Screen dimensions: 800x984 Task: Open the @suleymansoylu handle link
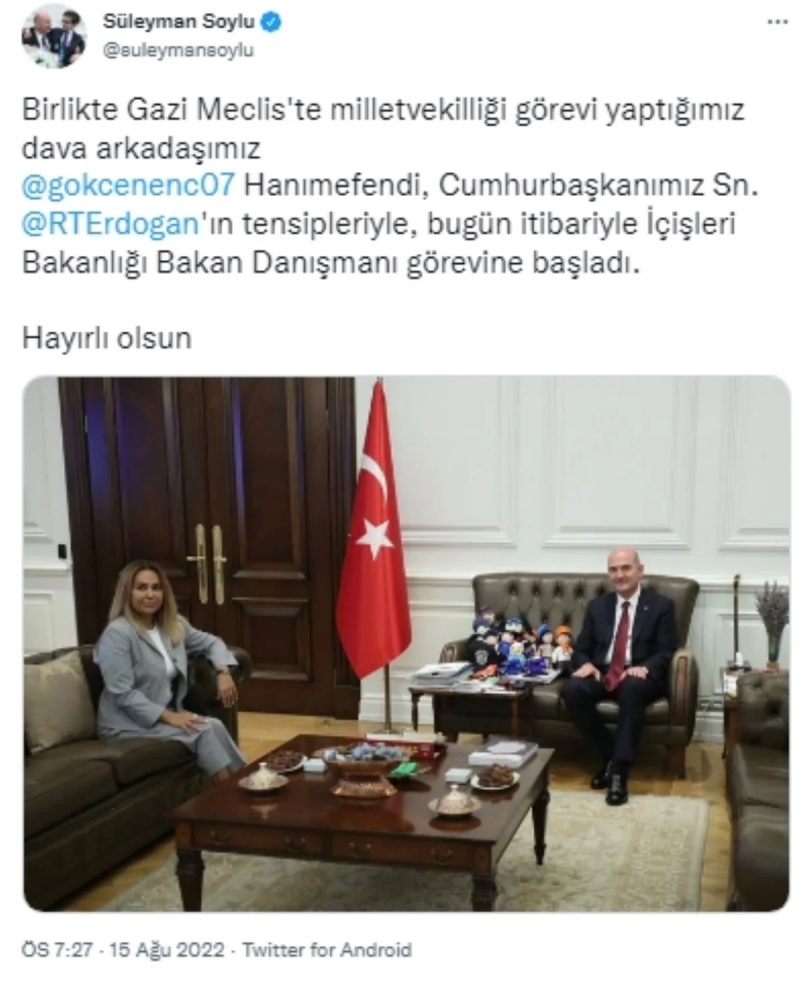pos(178,50)
